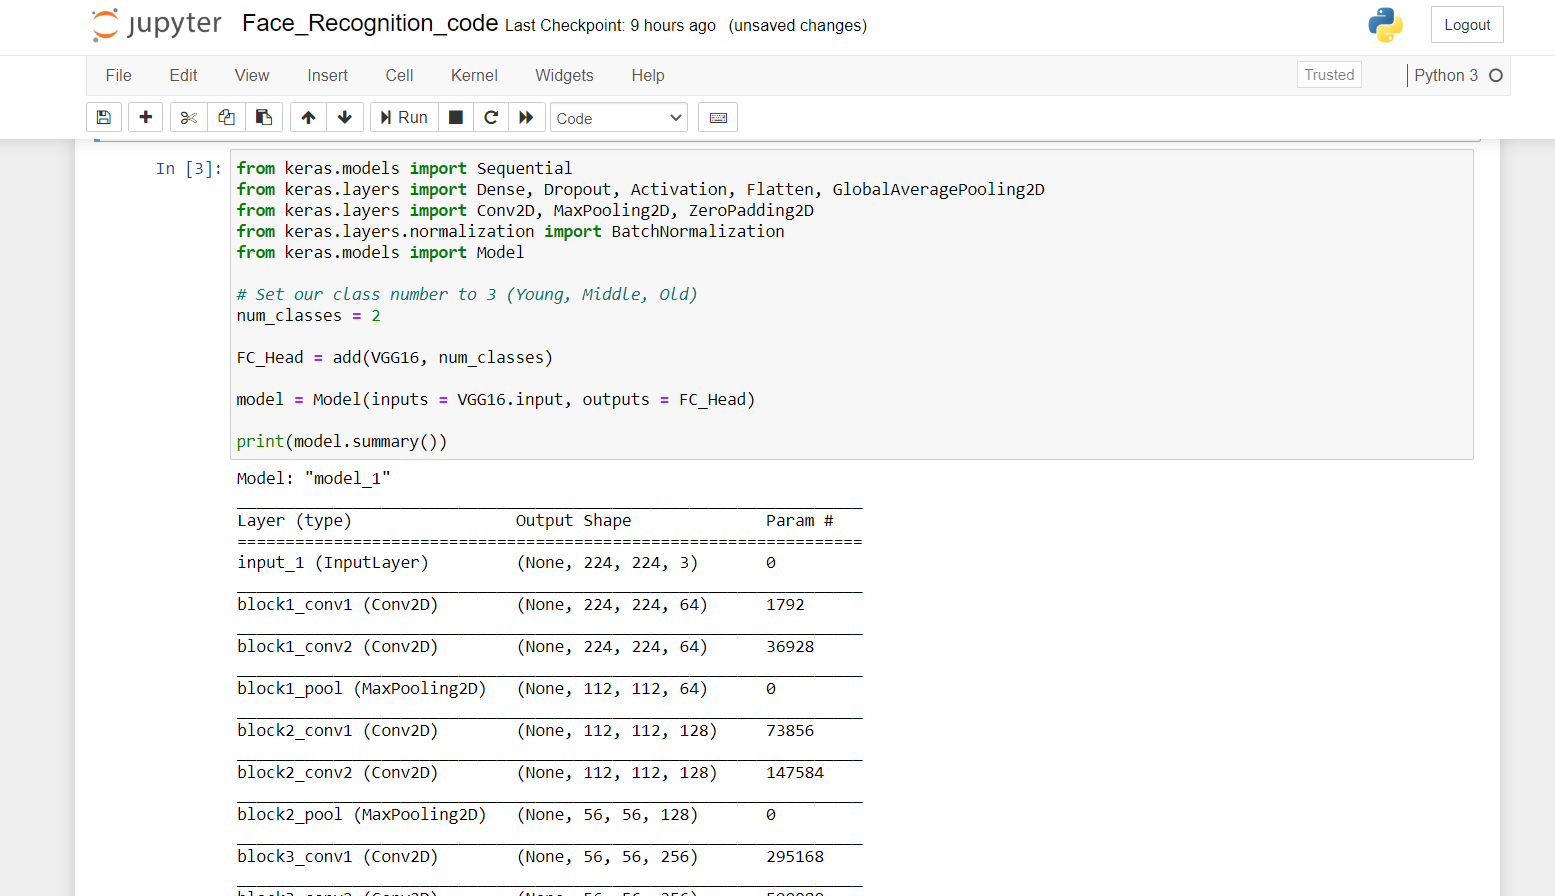1555x896 pixels.
Task: Open the Cell menu
Action: pyautogui.click(x=399, y=75)
